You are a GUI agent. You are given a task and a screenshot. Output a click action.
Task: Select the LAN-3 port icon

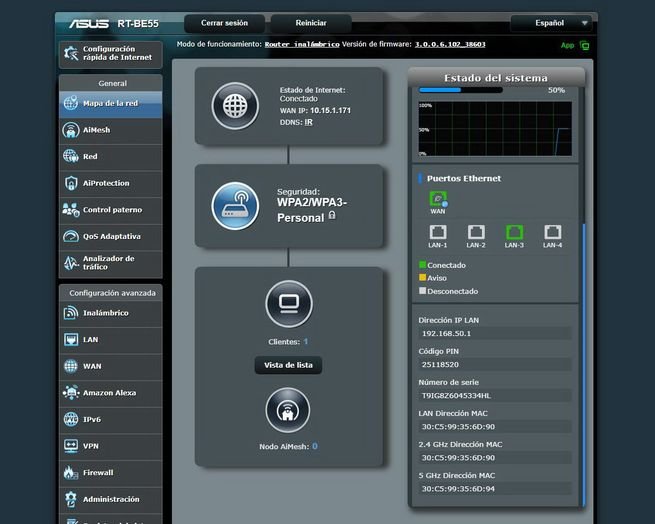point(514,233)
